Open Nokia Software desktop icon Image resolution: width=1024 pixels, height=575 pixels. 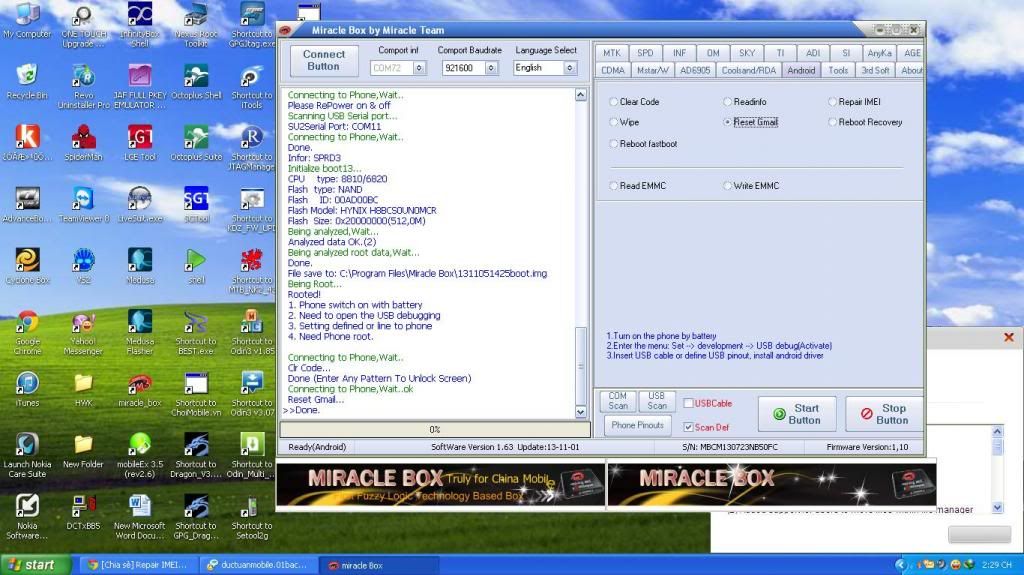27,517
